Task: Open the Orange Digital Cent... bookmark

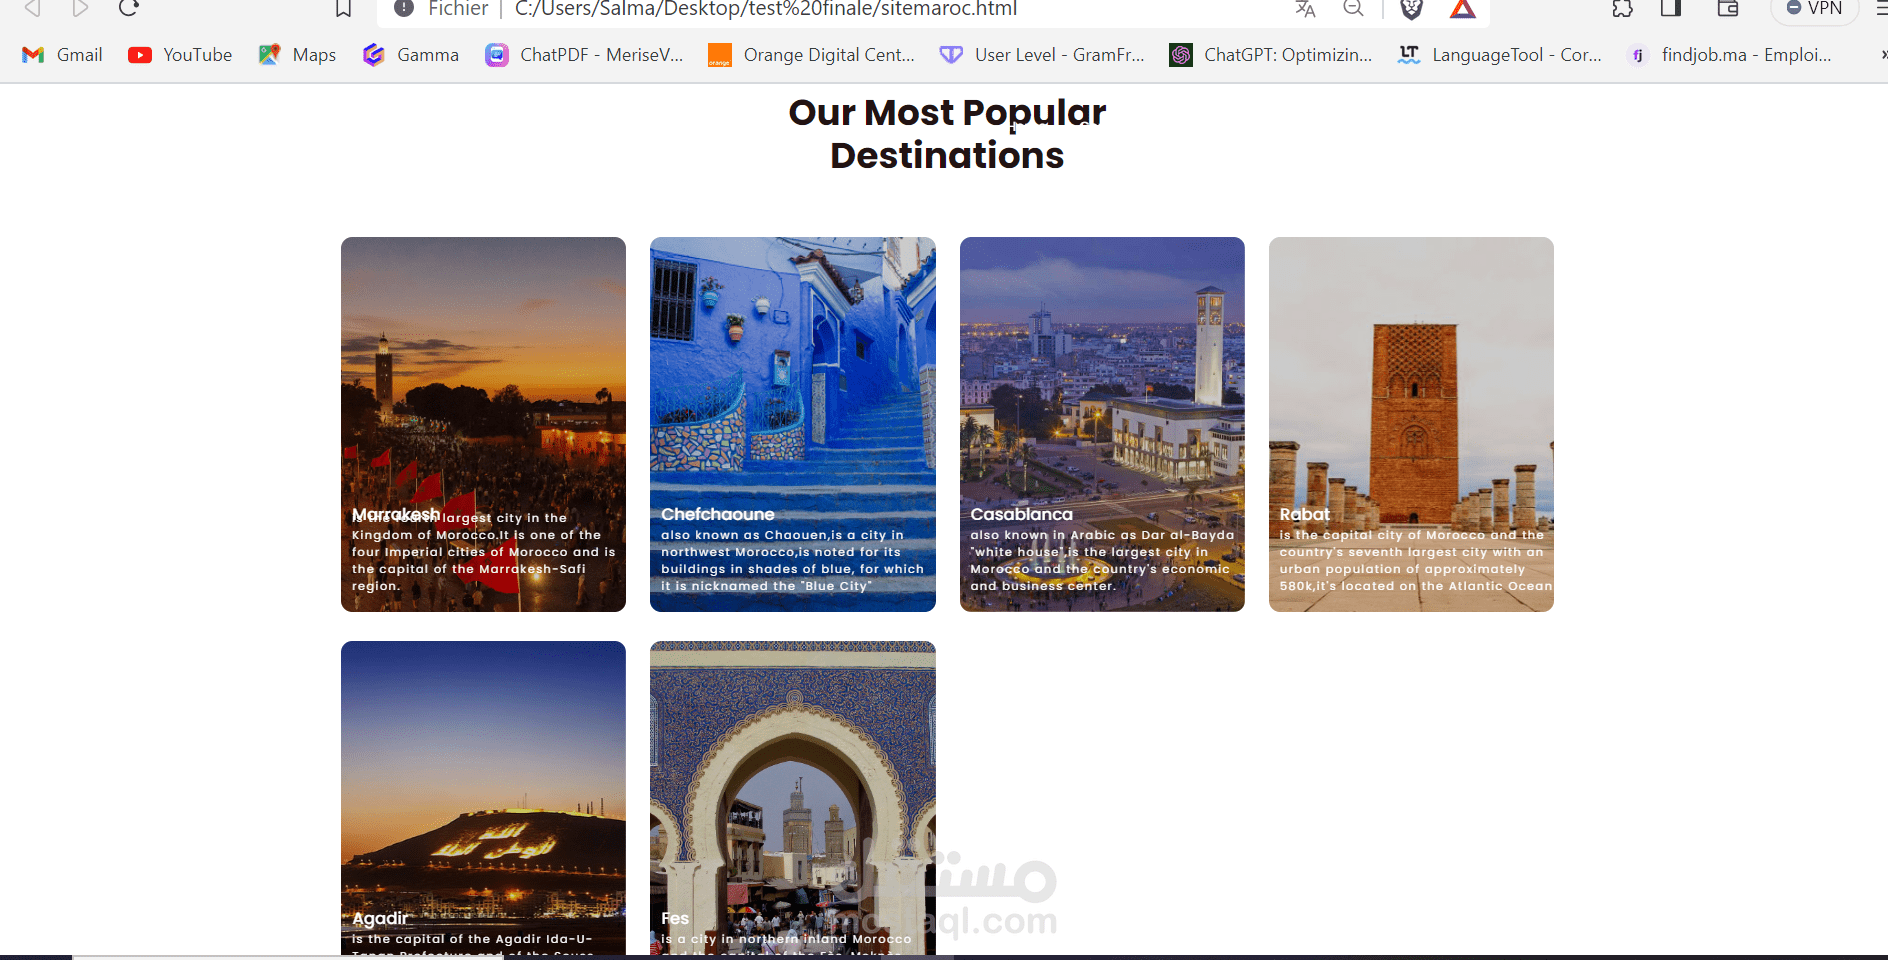Action: coord(811,55)
